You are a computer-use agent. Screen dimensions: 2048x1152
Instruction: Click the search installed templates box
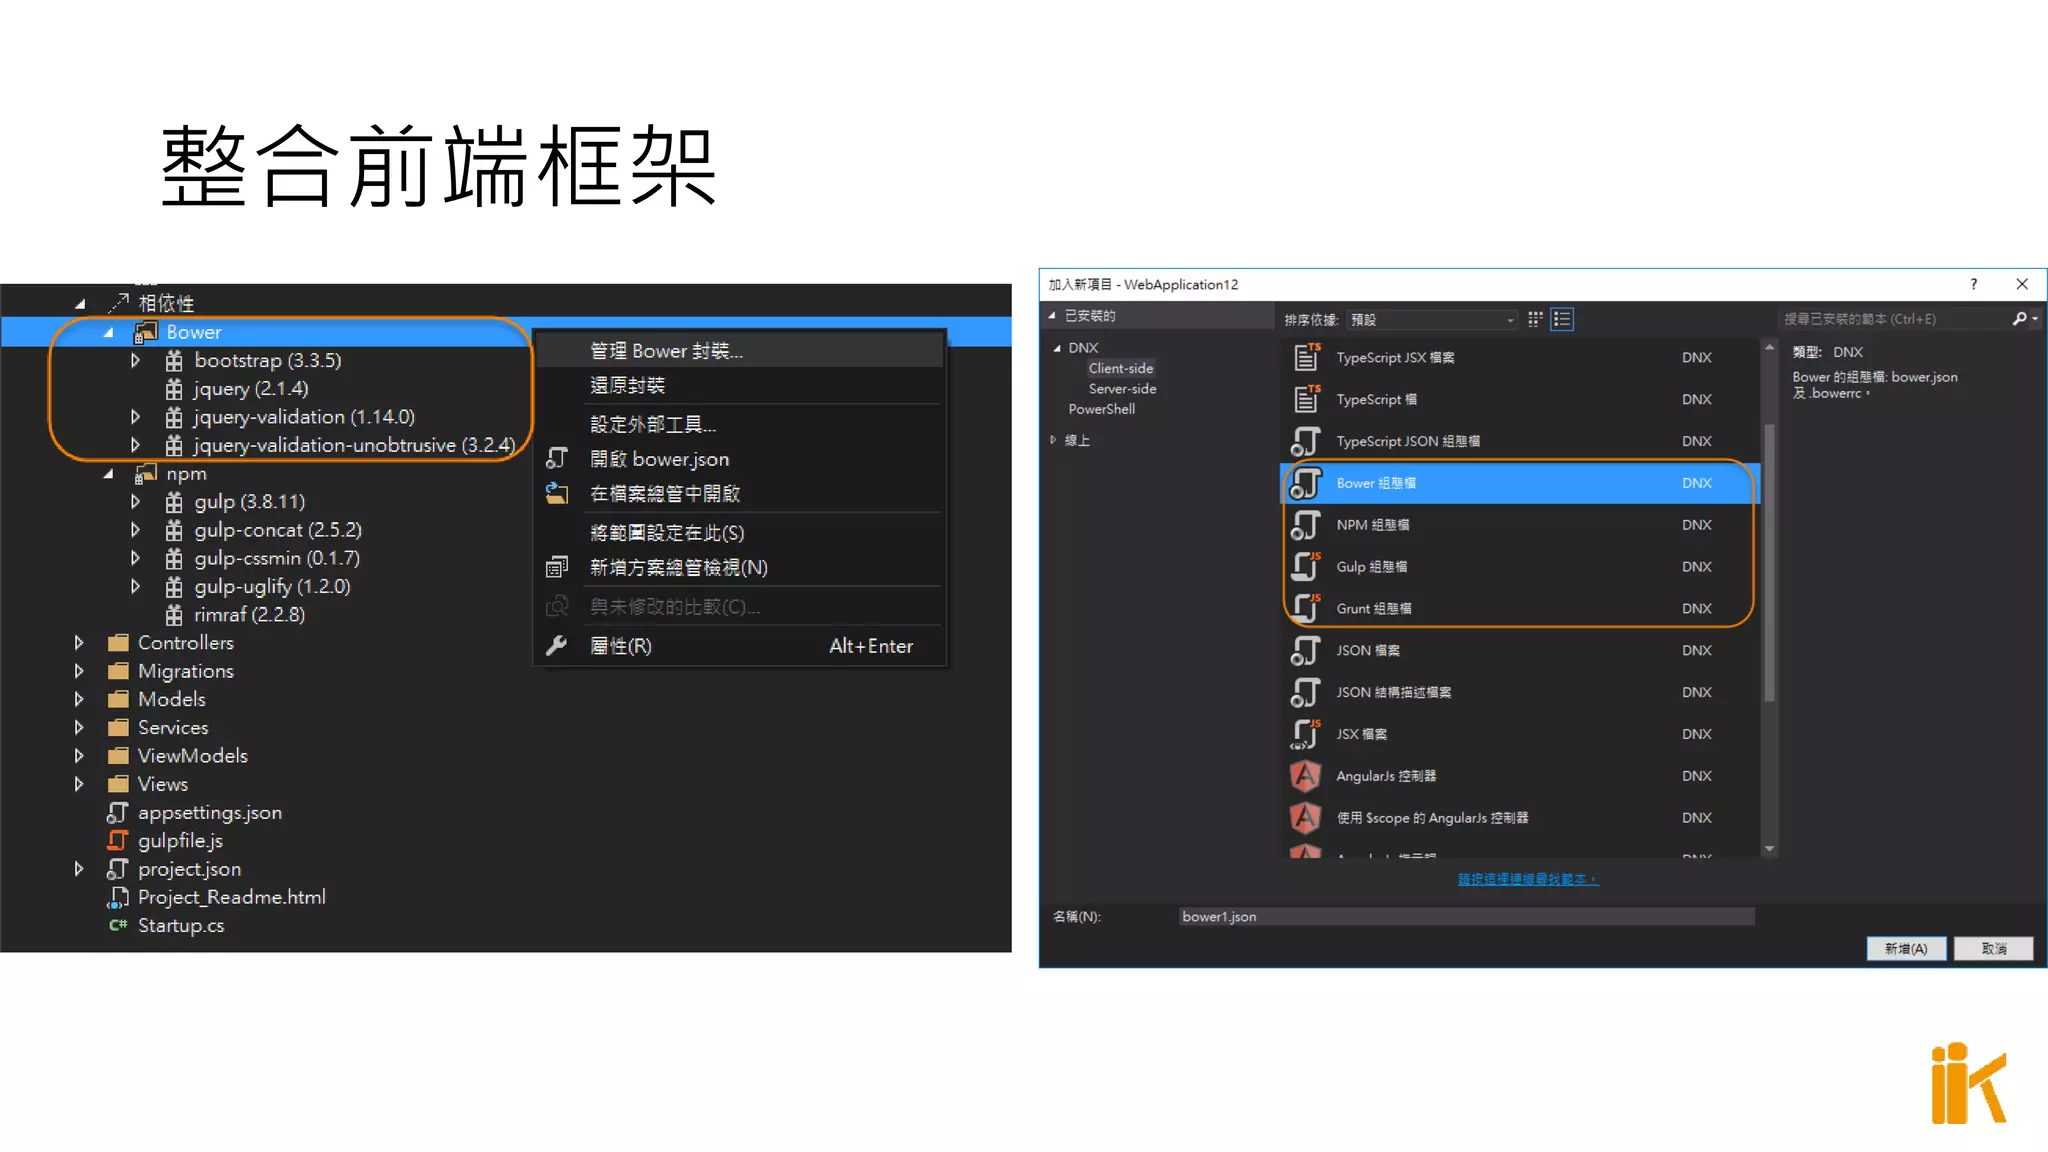[x=1895, y=319]
